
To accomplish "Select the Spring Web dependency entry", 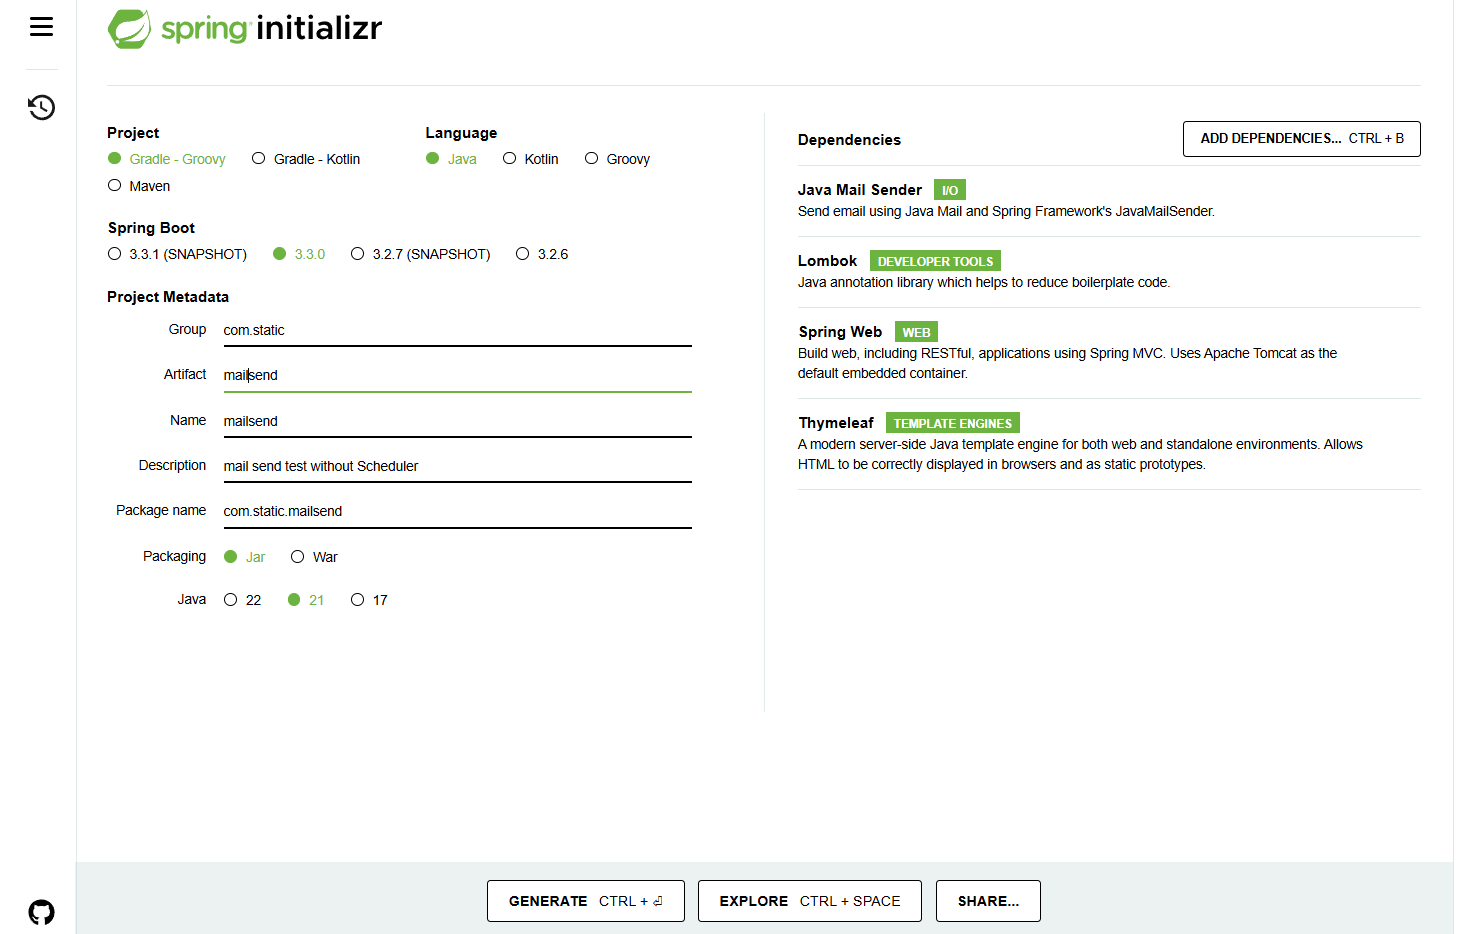I will coord(1109,352).
